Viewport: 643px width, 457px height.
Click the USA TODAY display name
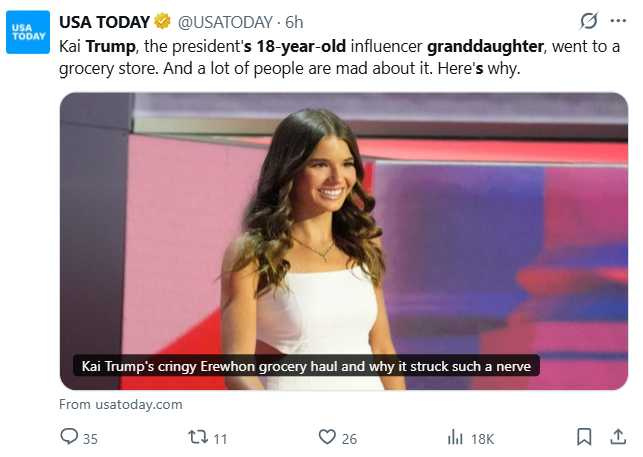(104, 21)
